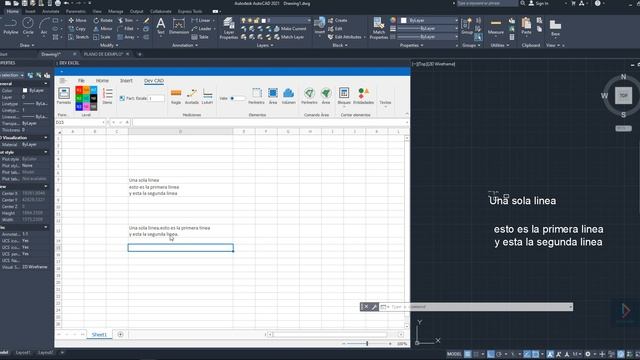Switch to the PLANO DE EJEMPLO drawing tab

click(x=103, y=54)
